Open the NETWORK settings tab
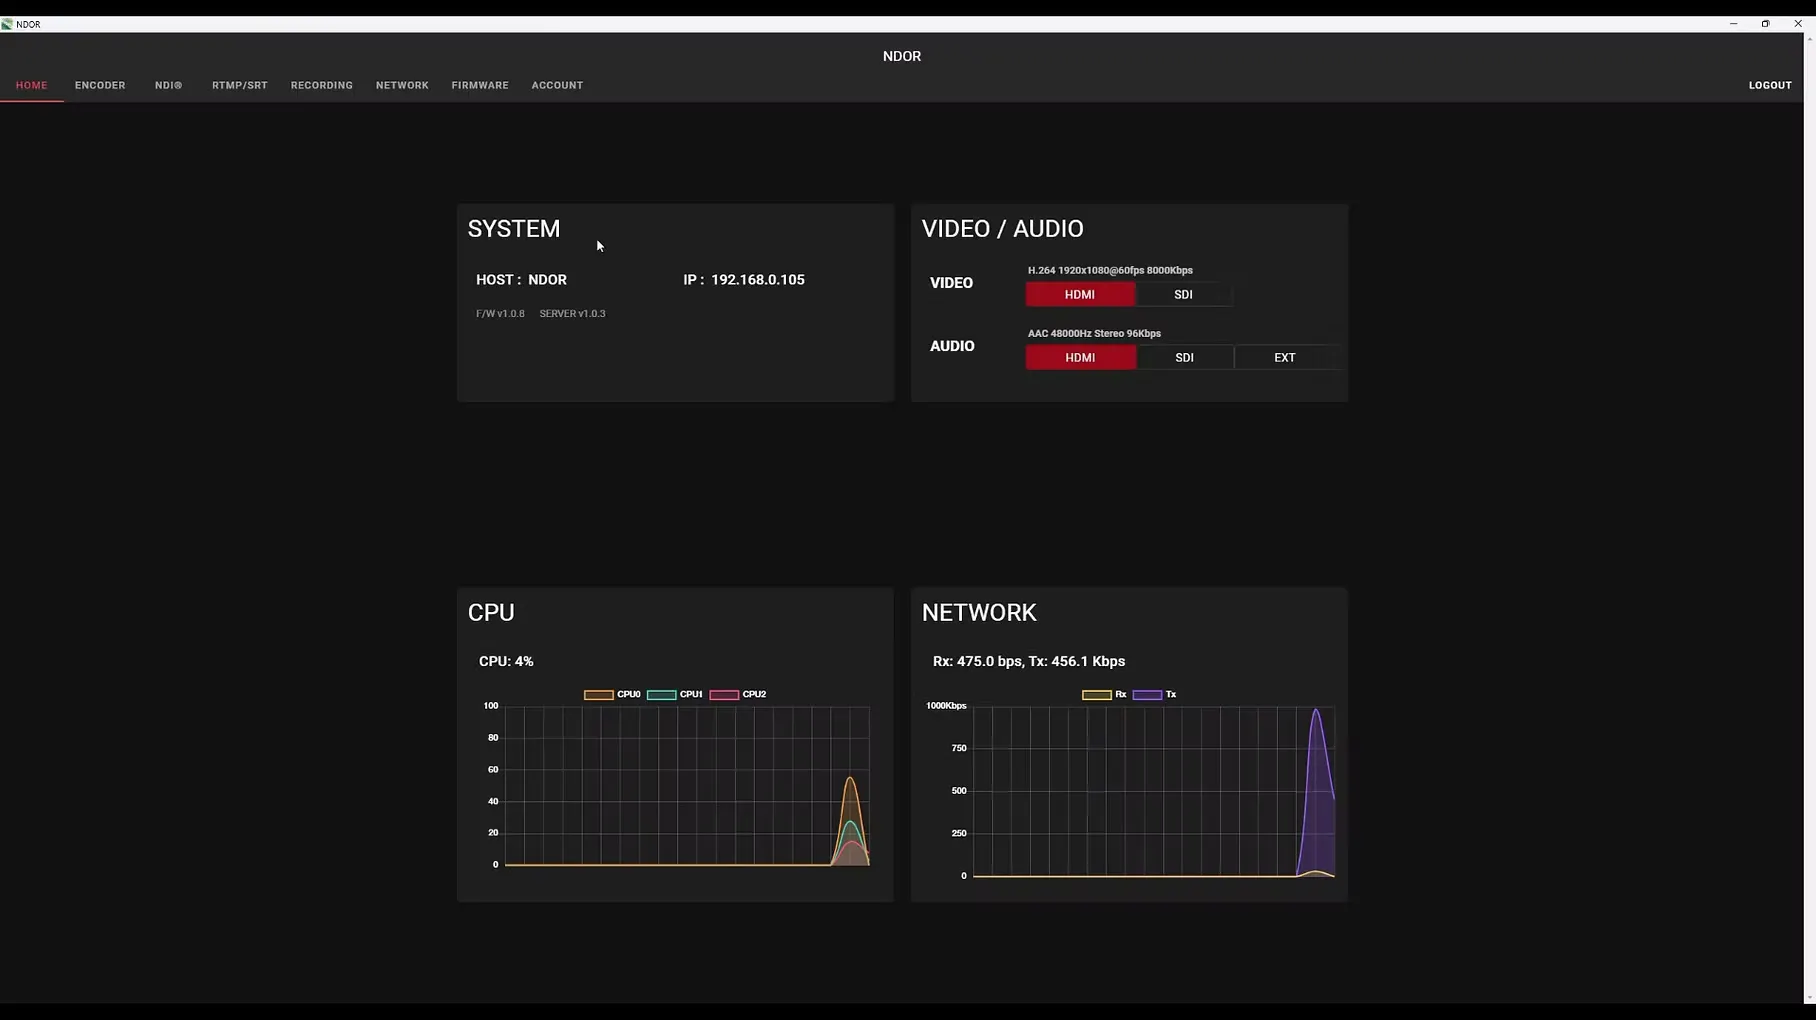The width and height of the screenshot is (1816, 1020). pyautogui.click(x=402, y=85)
